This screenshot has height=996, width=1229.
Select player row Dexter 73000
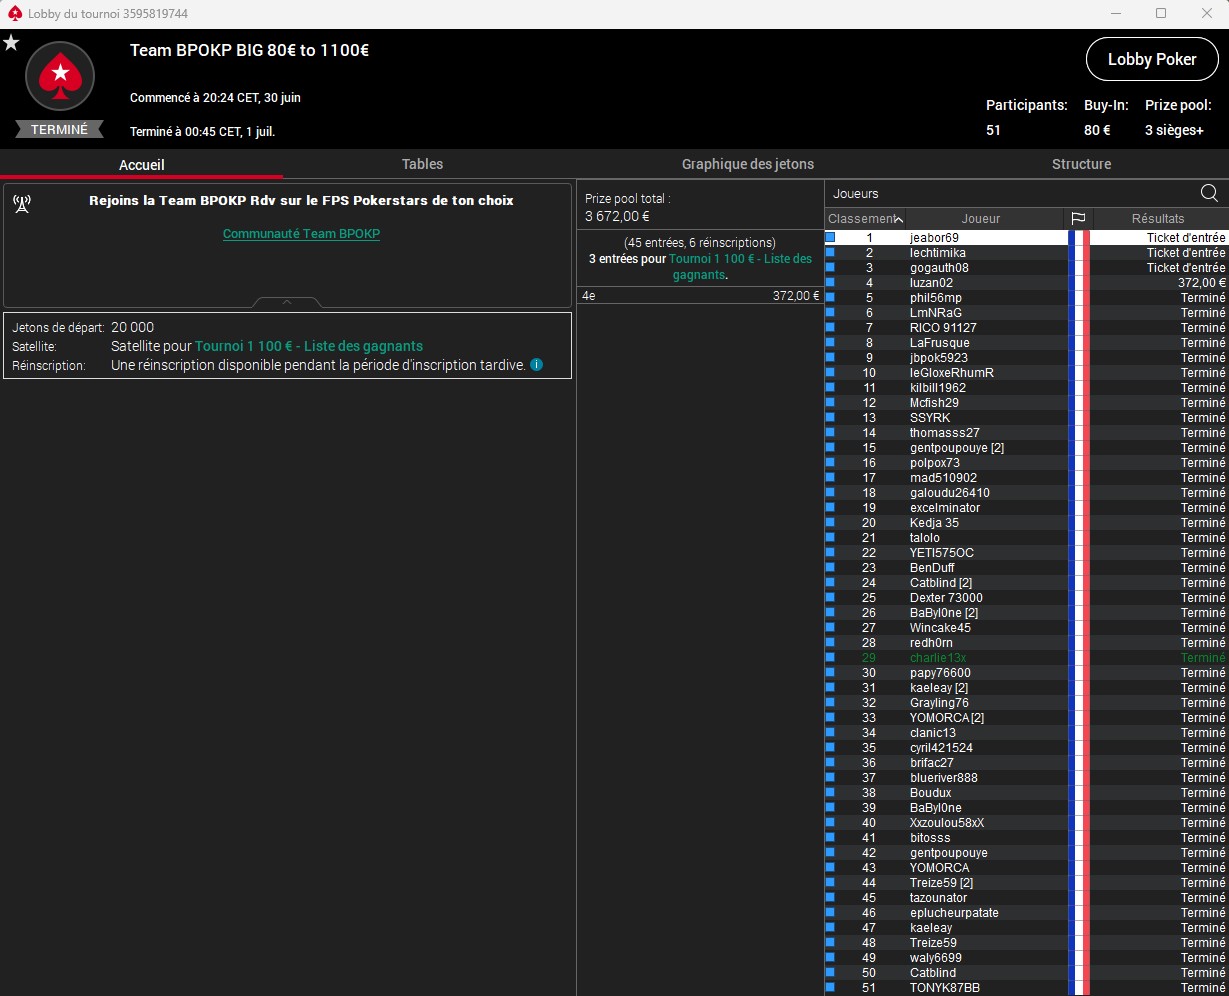tap(1026, 597)
